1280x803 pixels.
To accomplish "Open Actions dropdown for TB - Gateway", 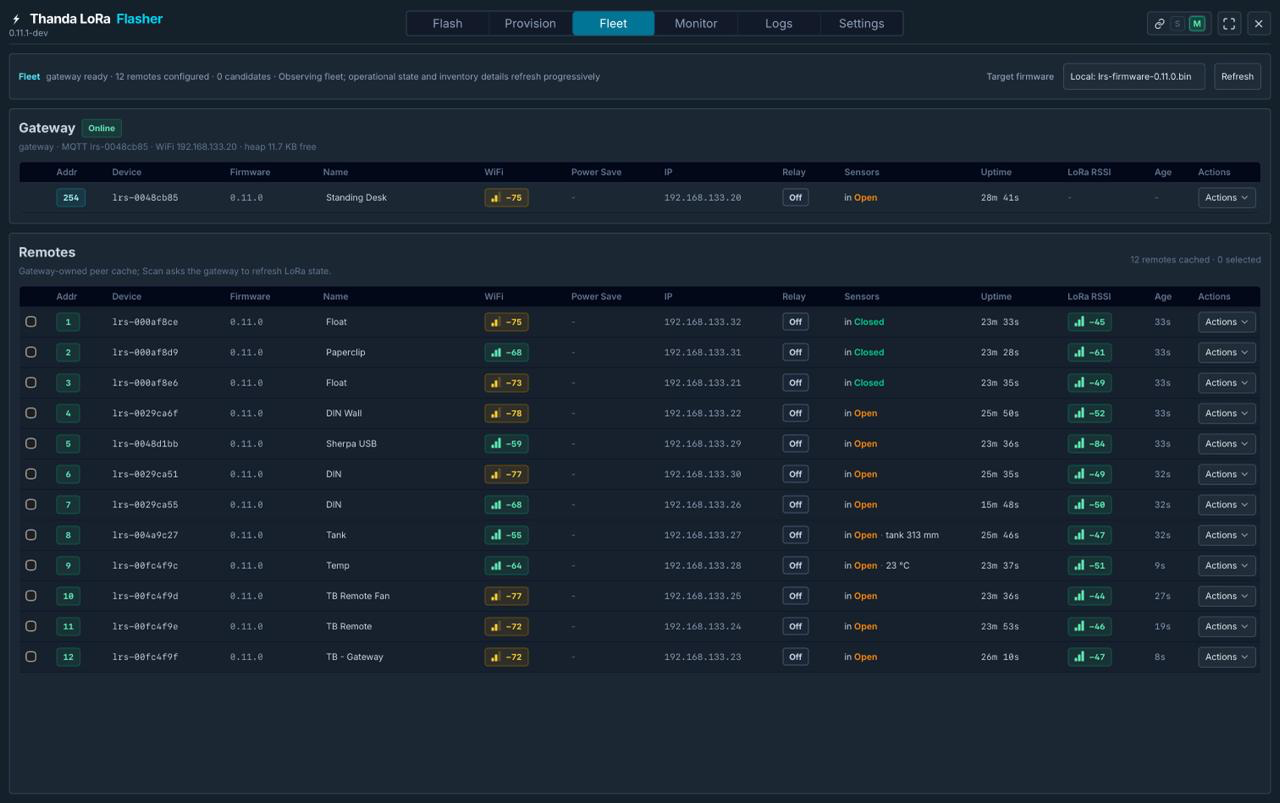I will (x=1227, y=657).
